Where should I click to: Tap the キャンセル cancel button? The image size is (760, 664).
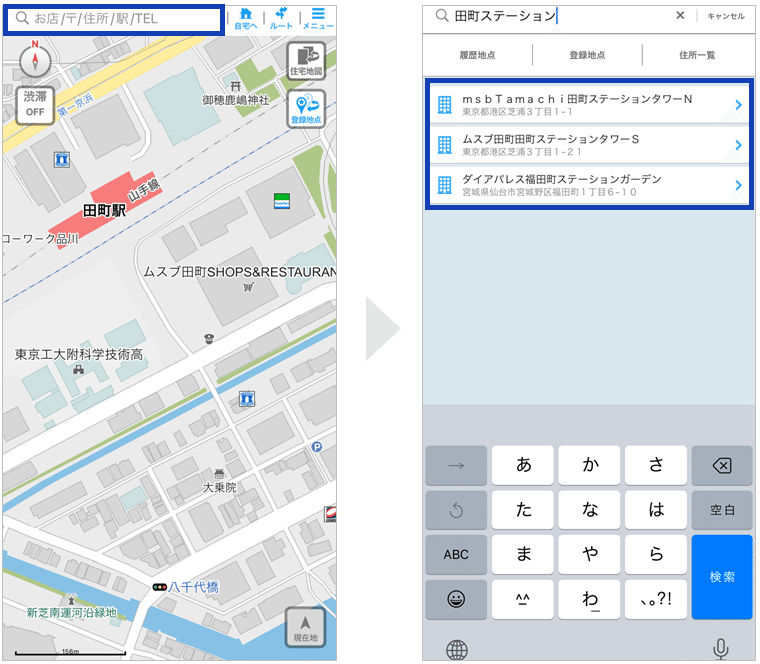[x=726, y=16]
